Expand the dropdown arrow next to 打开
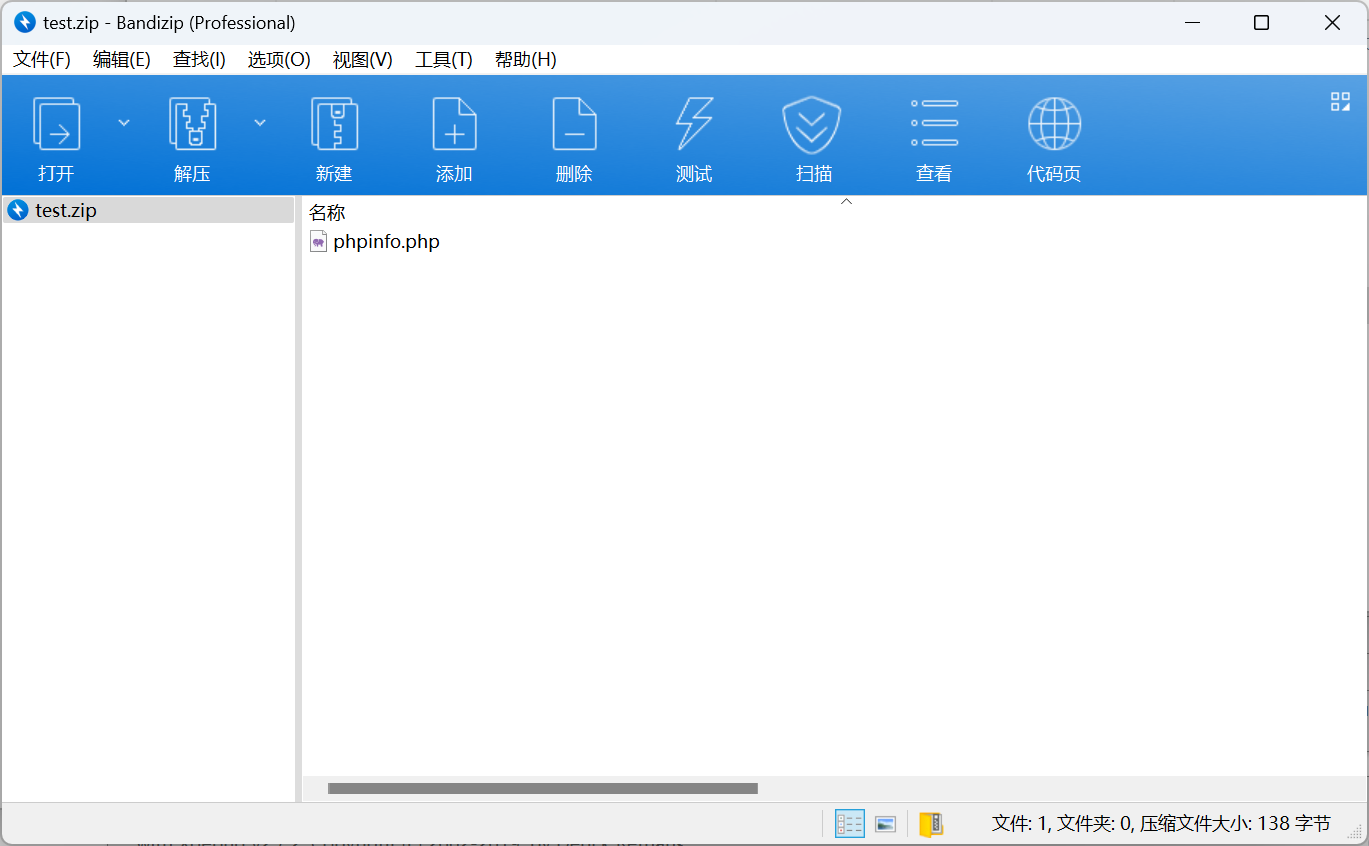This screenshot has height=846, width=1369. (x=124, y=123)
